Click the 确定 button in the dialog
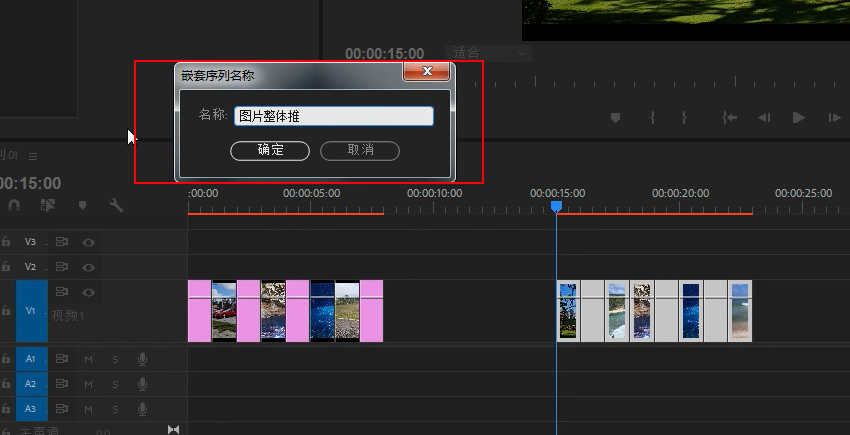 point(270,151)
